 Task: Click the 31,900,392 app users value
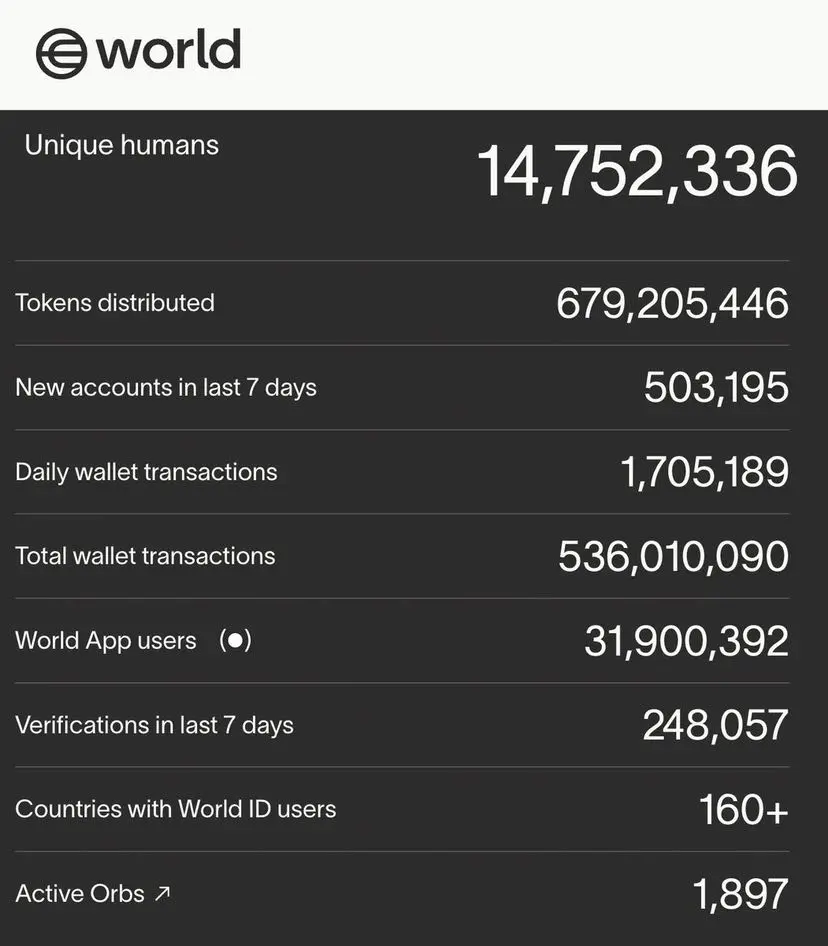[687, 641]
